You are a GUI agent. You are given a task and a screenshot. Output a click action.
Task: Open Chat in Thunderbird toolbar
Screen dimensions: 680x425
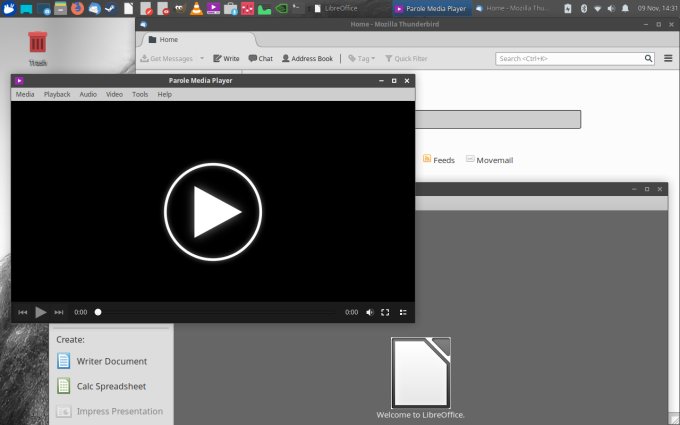[x=260, y=59]
